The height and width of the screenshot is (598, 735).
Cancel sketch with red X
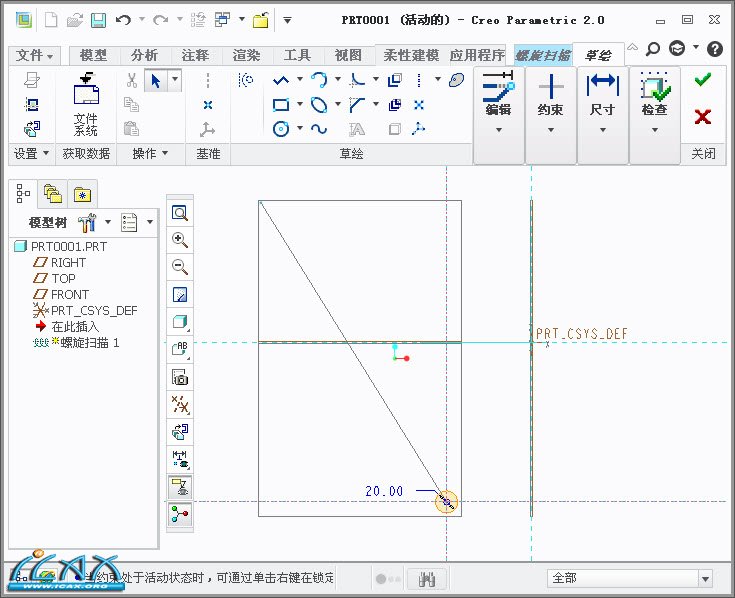coord(703,116)
